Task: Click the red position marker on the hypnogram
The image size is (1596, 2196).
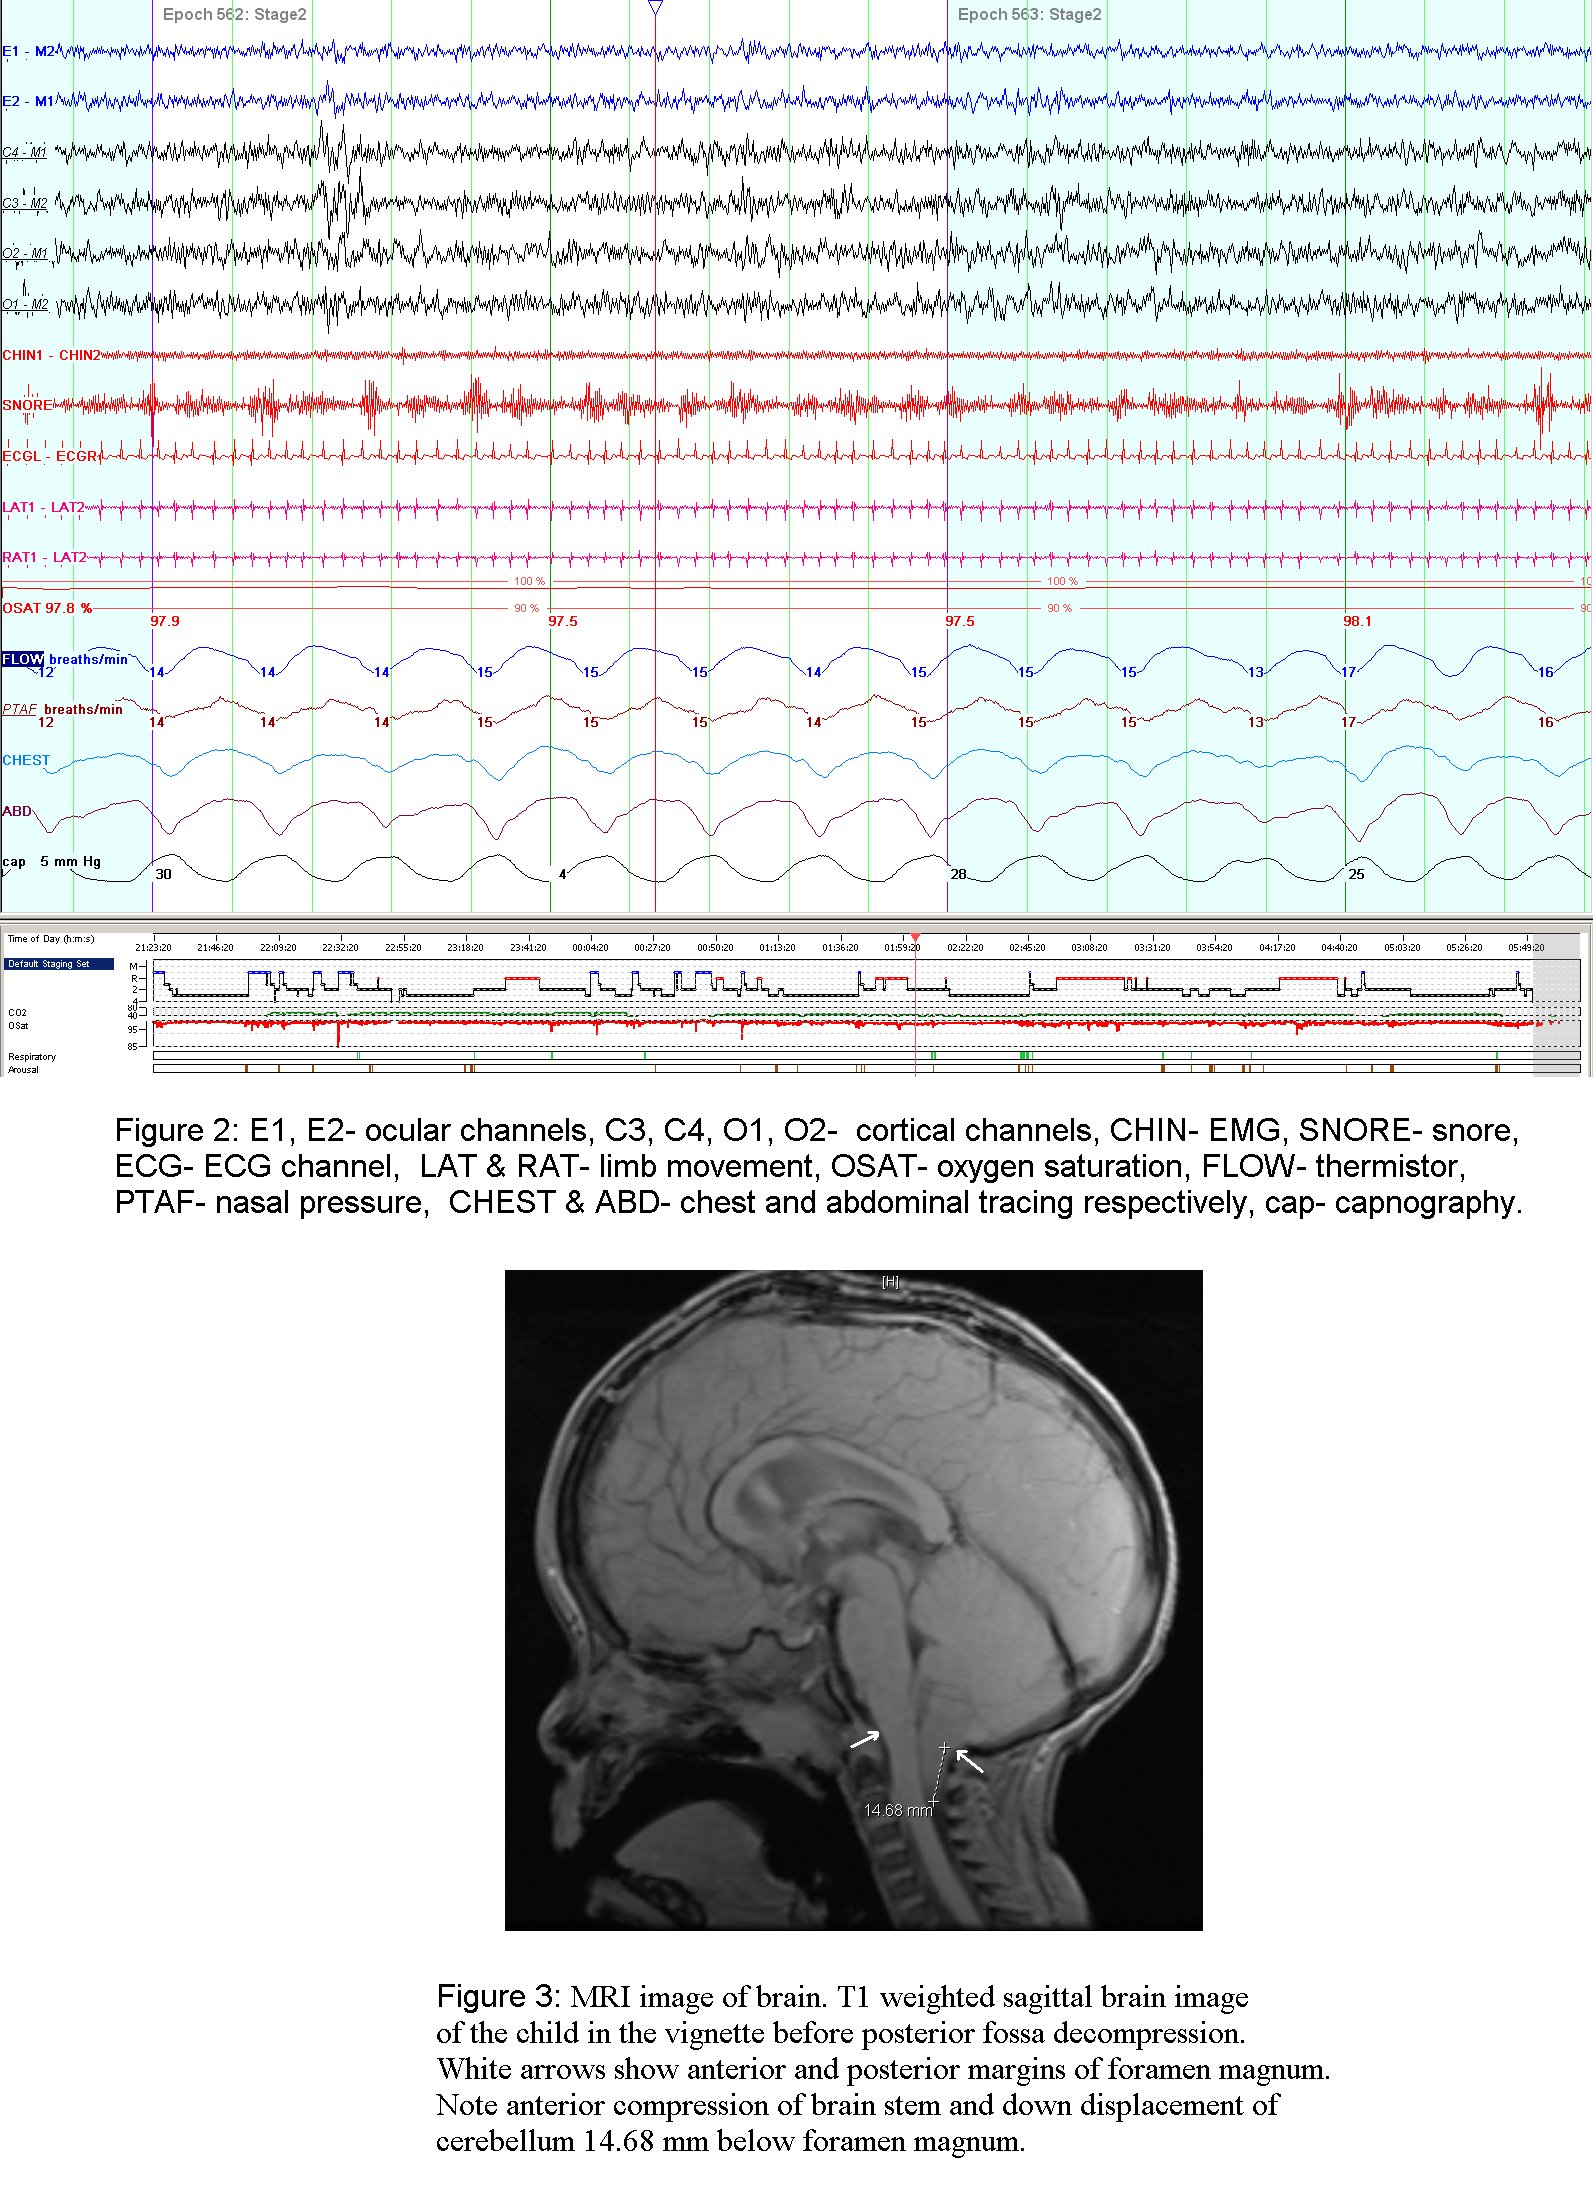Action: [915, 939]
